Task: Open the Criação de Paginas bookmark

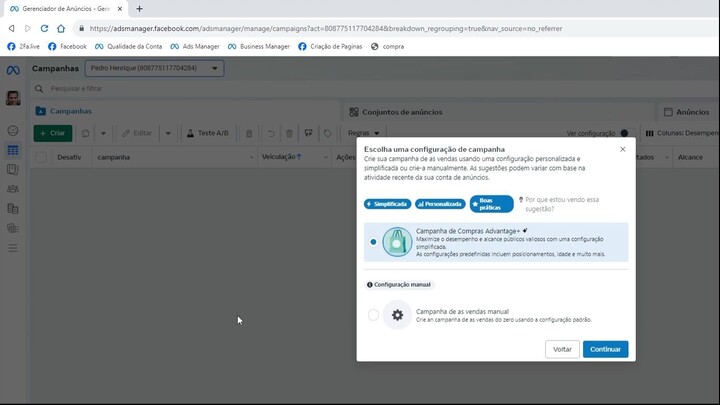Action: 330,46
